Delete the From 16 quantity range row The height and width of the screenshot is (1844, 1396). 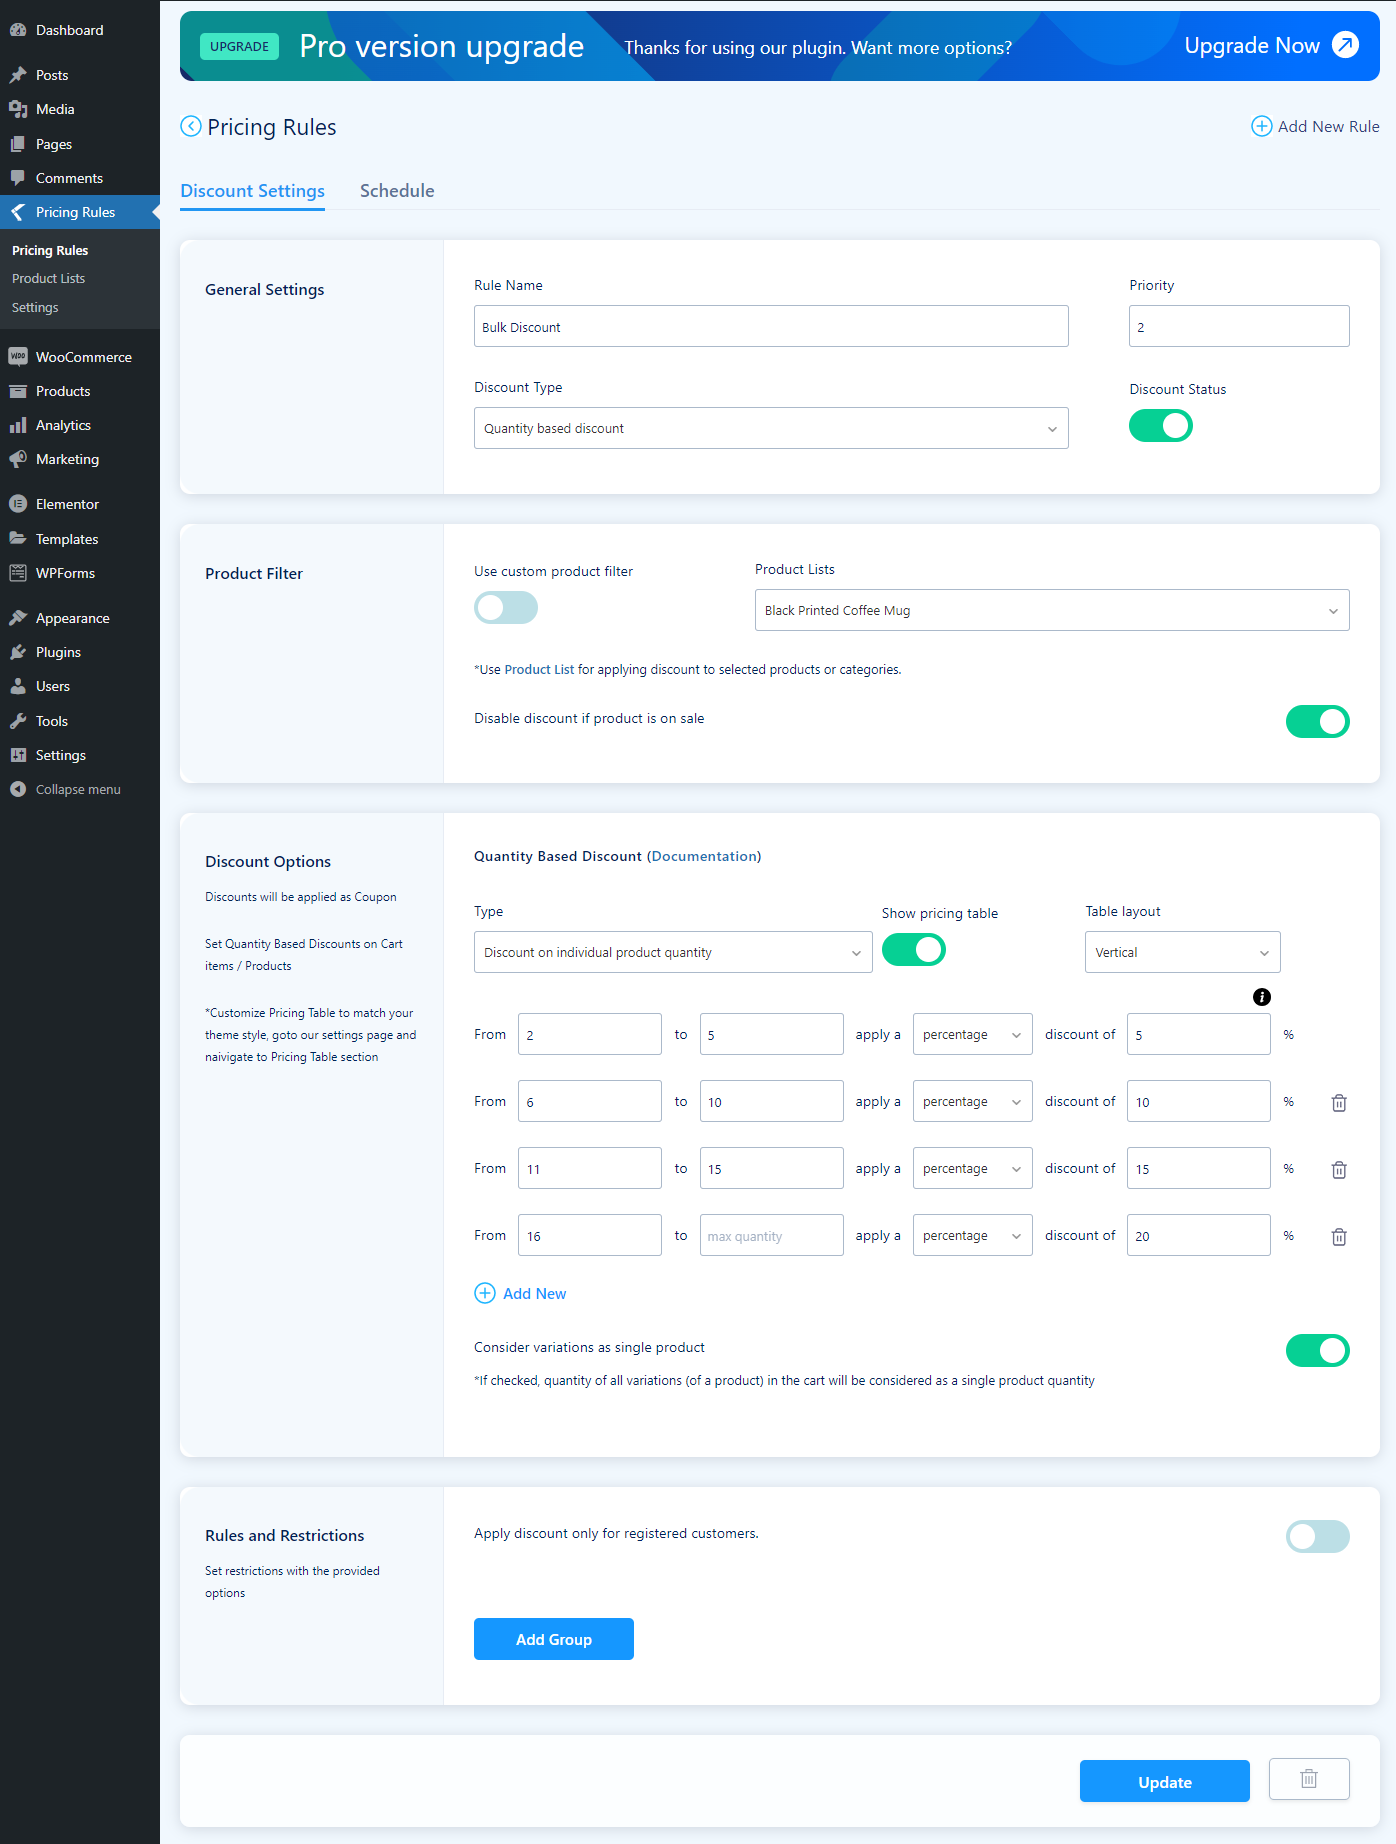click(1339, 1236)
